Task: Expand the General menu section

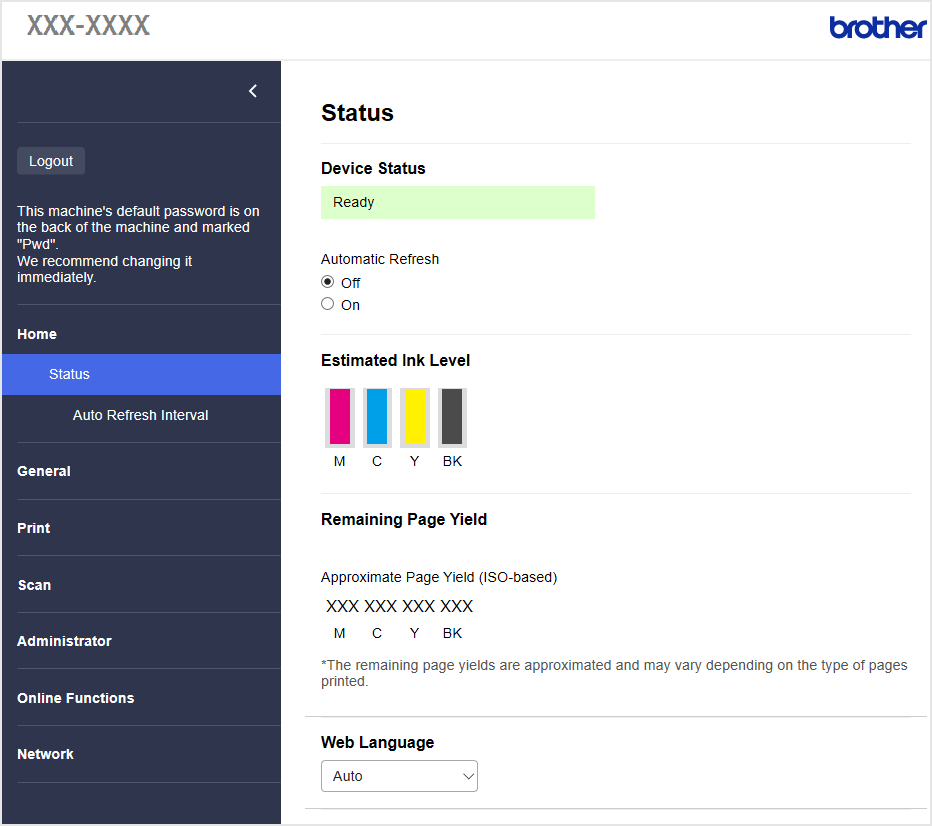Action: 44,471
